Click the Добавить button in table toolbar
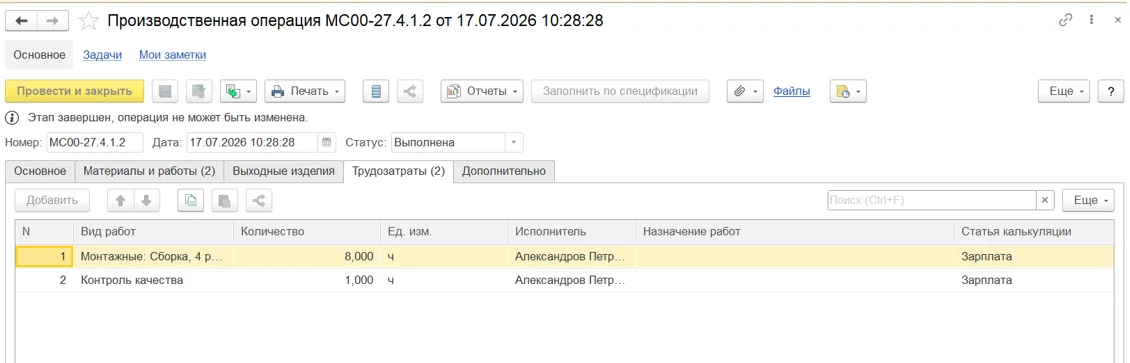Image resolution: width=1130 pixels, height=363 pixels. (x=52, y=201)
